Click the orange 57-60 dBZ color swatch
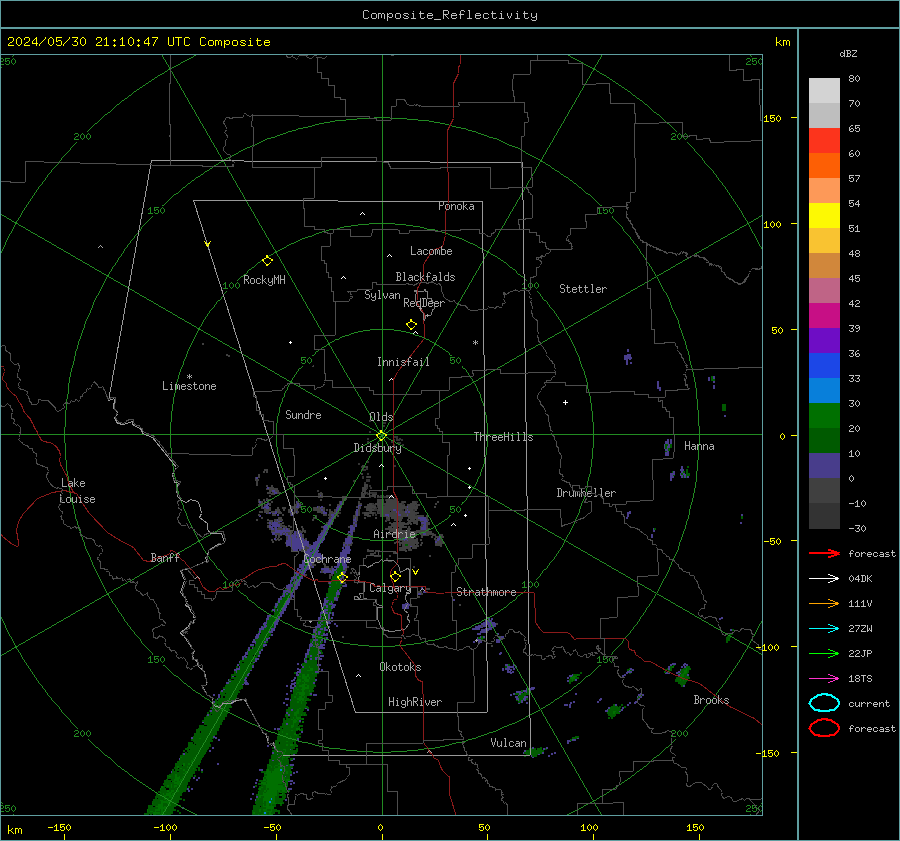Screen dimensions: 900x841 [x=824, y=165]
